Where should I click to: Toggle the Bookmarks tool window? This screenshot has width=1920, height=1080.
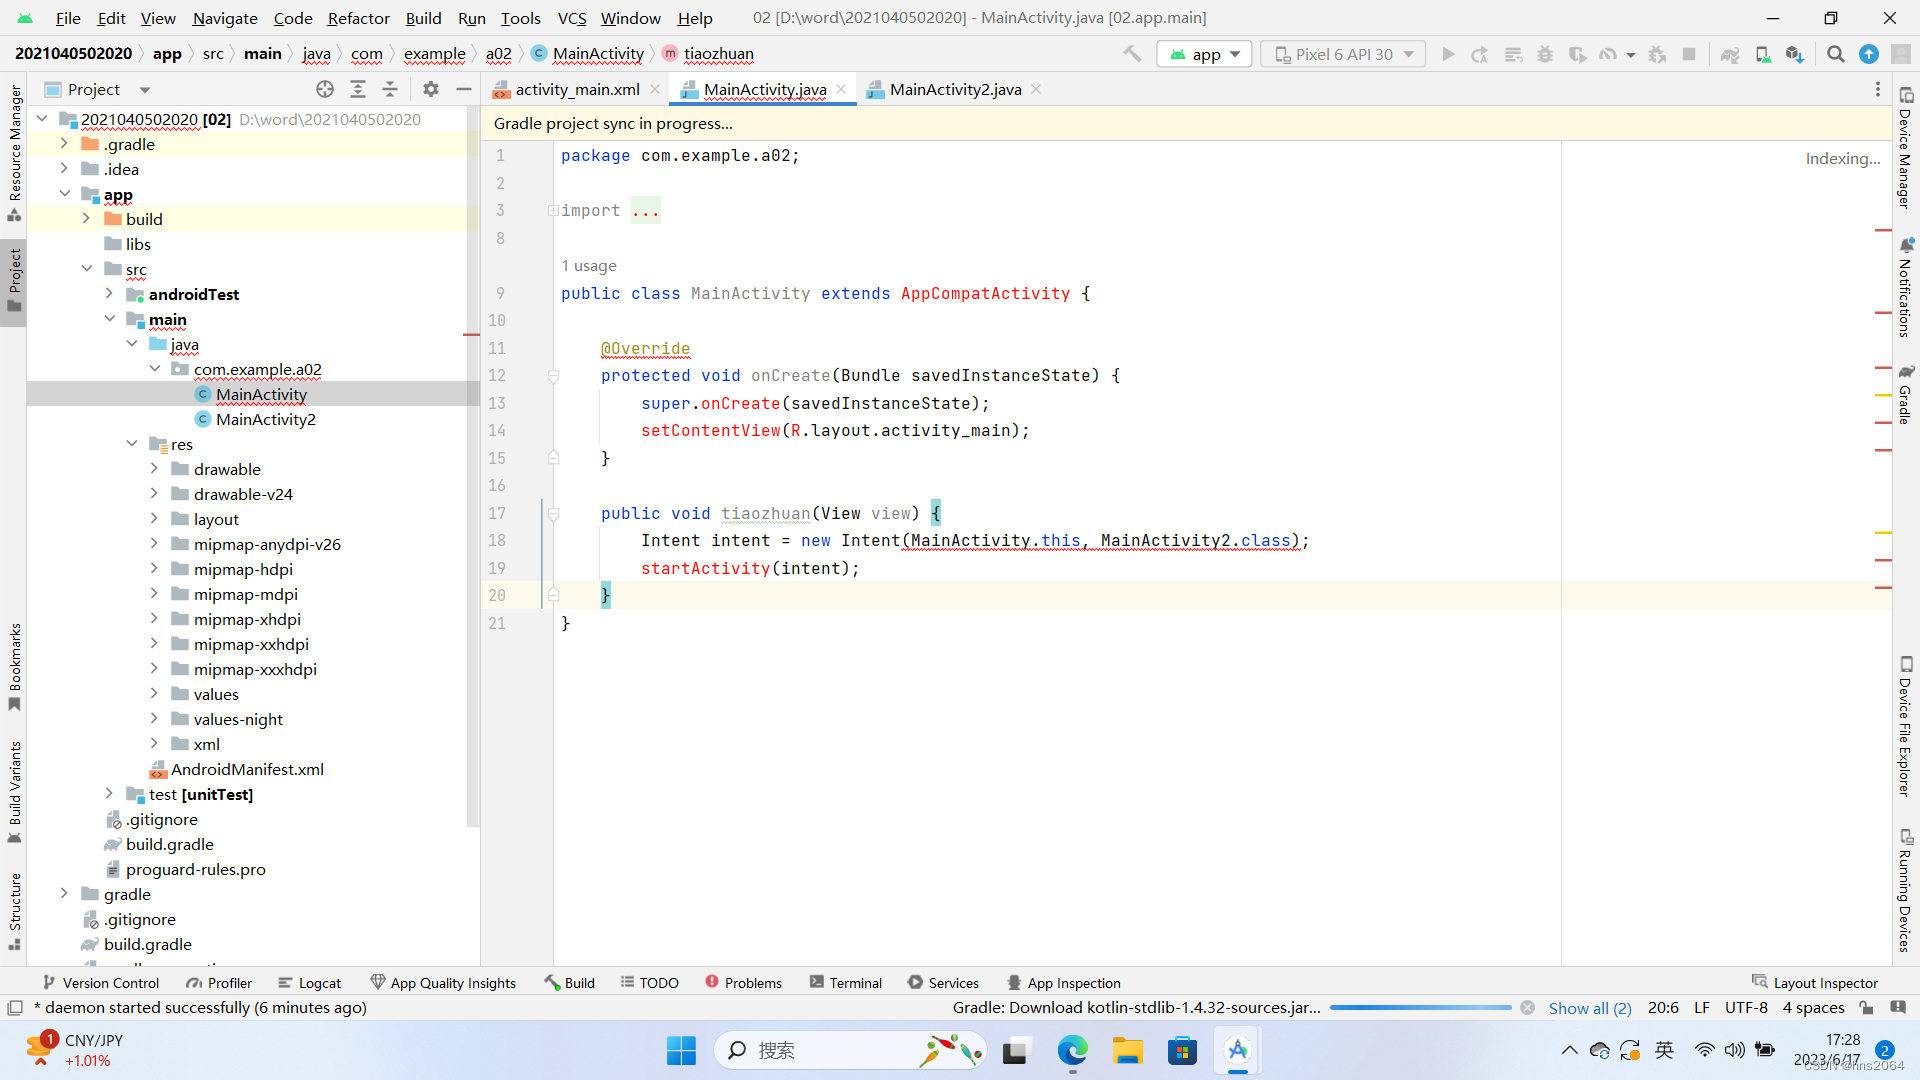click(15, 665)
